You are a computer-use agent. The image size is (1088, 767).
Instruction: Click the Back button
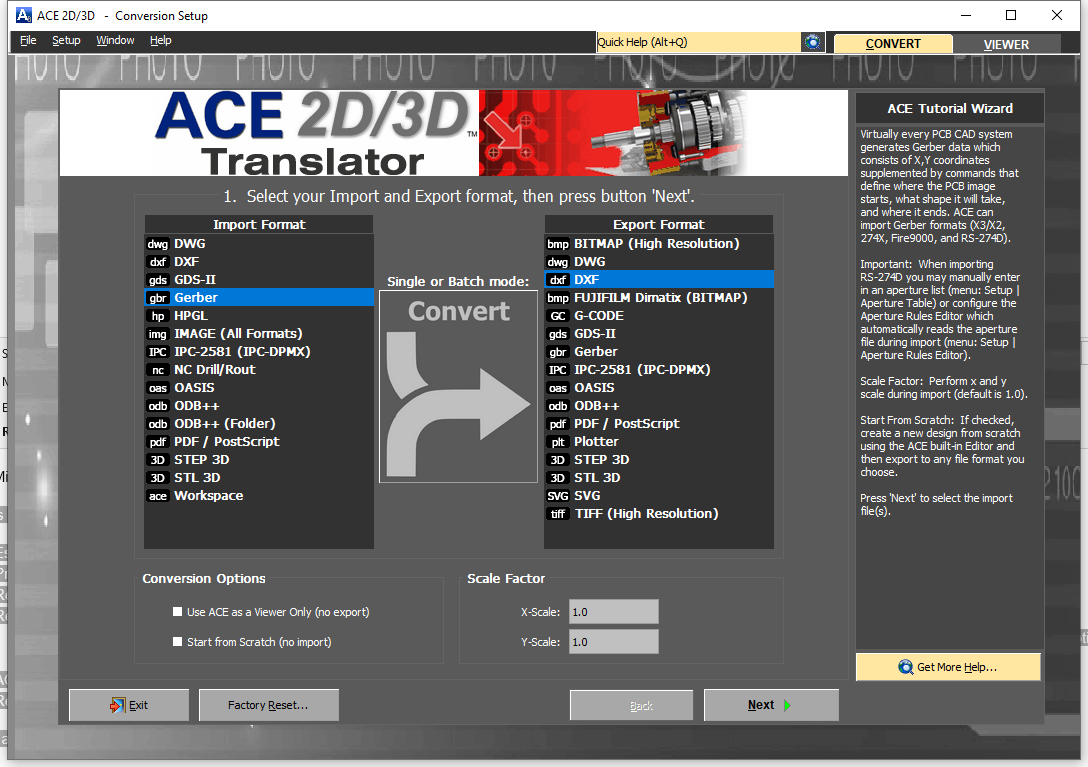coord(631,705)
